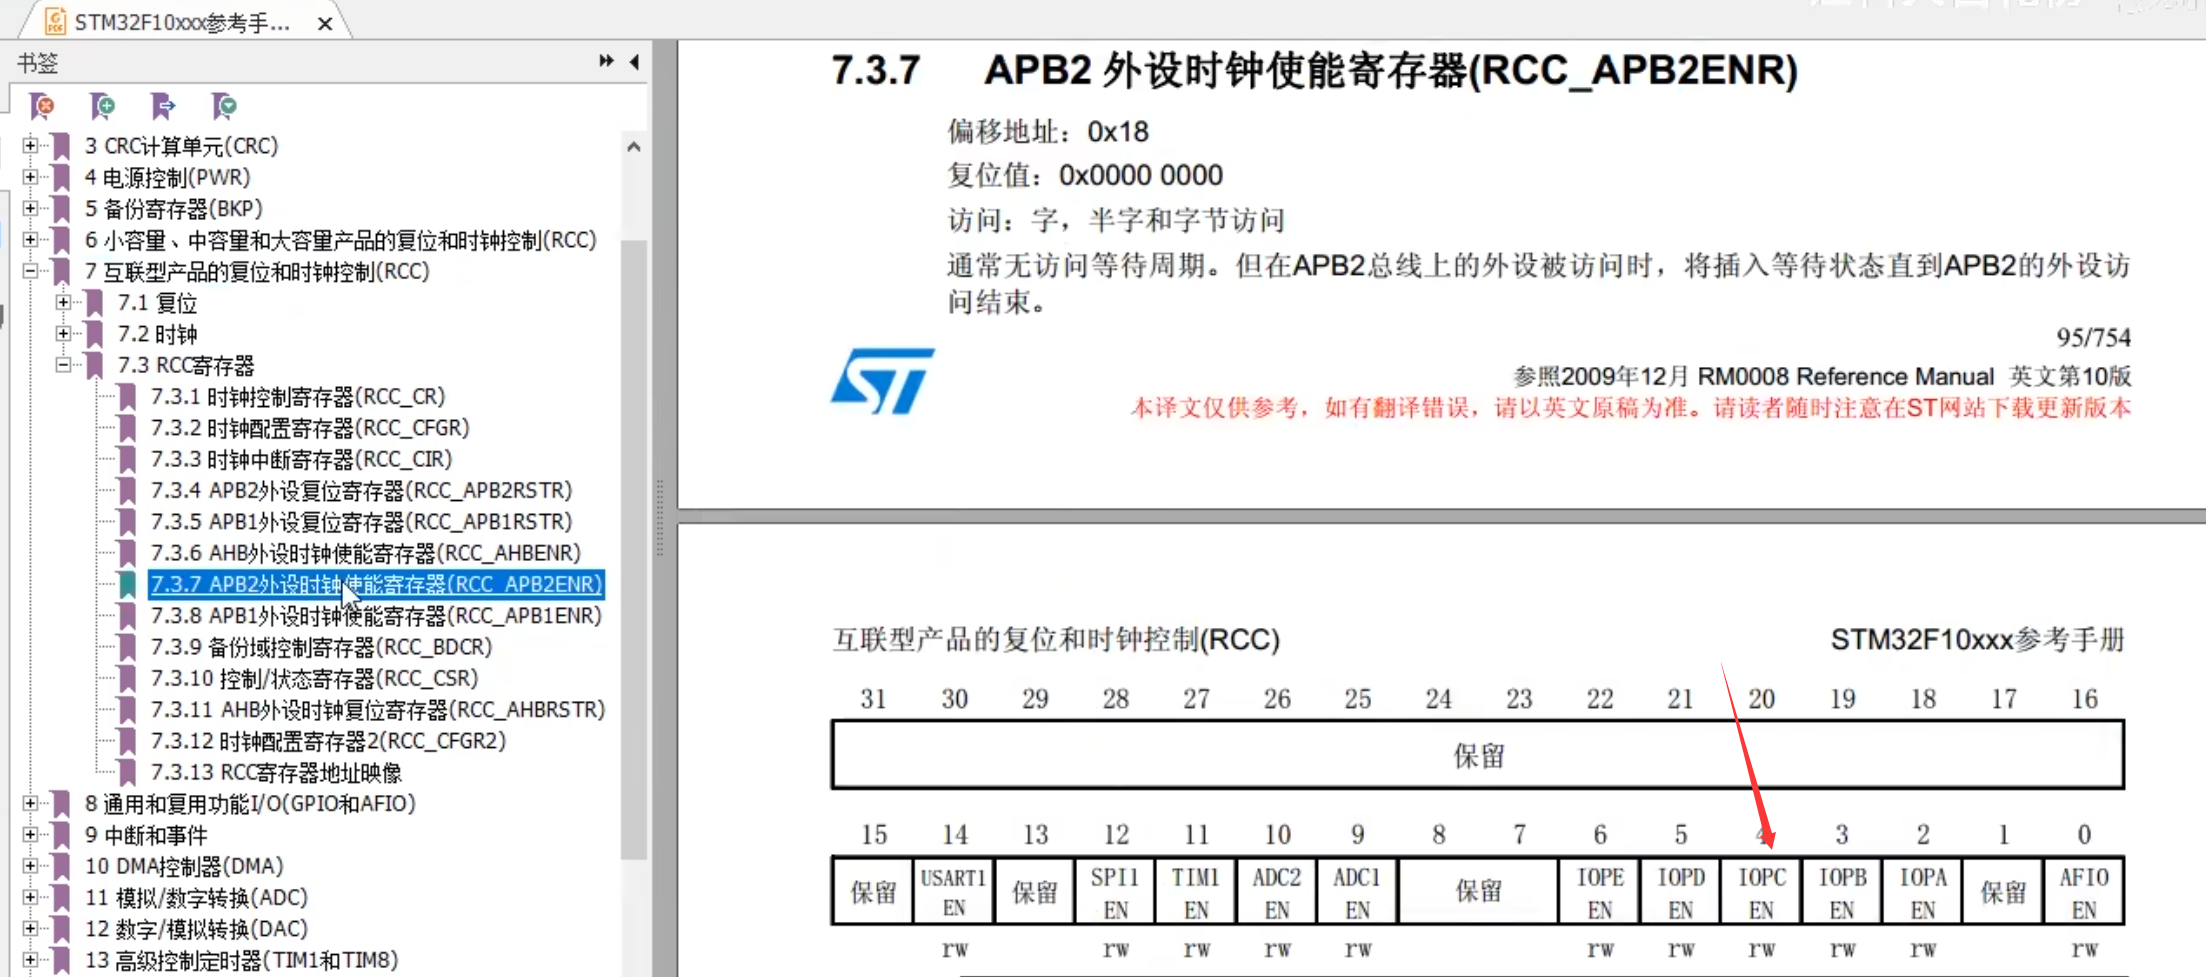Click the bookmarks panel scroll-up arrow
2206x977 pixels.
[633, 147]
